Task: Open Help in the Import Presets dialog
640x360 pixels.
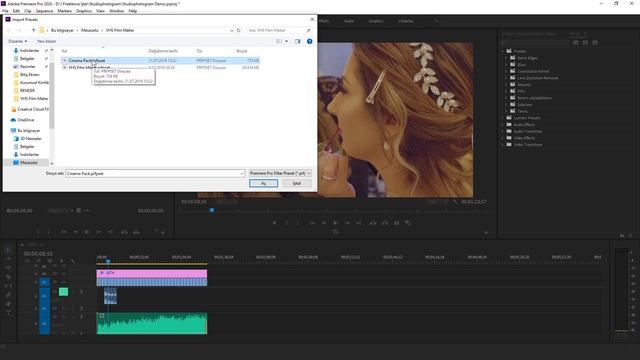Action: pyautogui.click(x=309, y=41)
